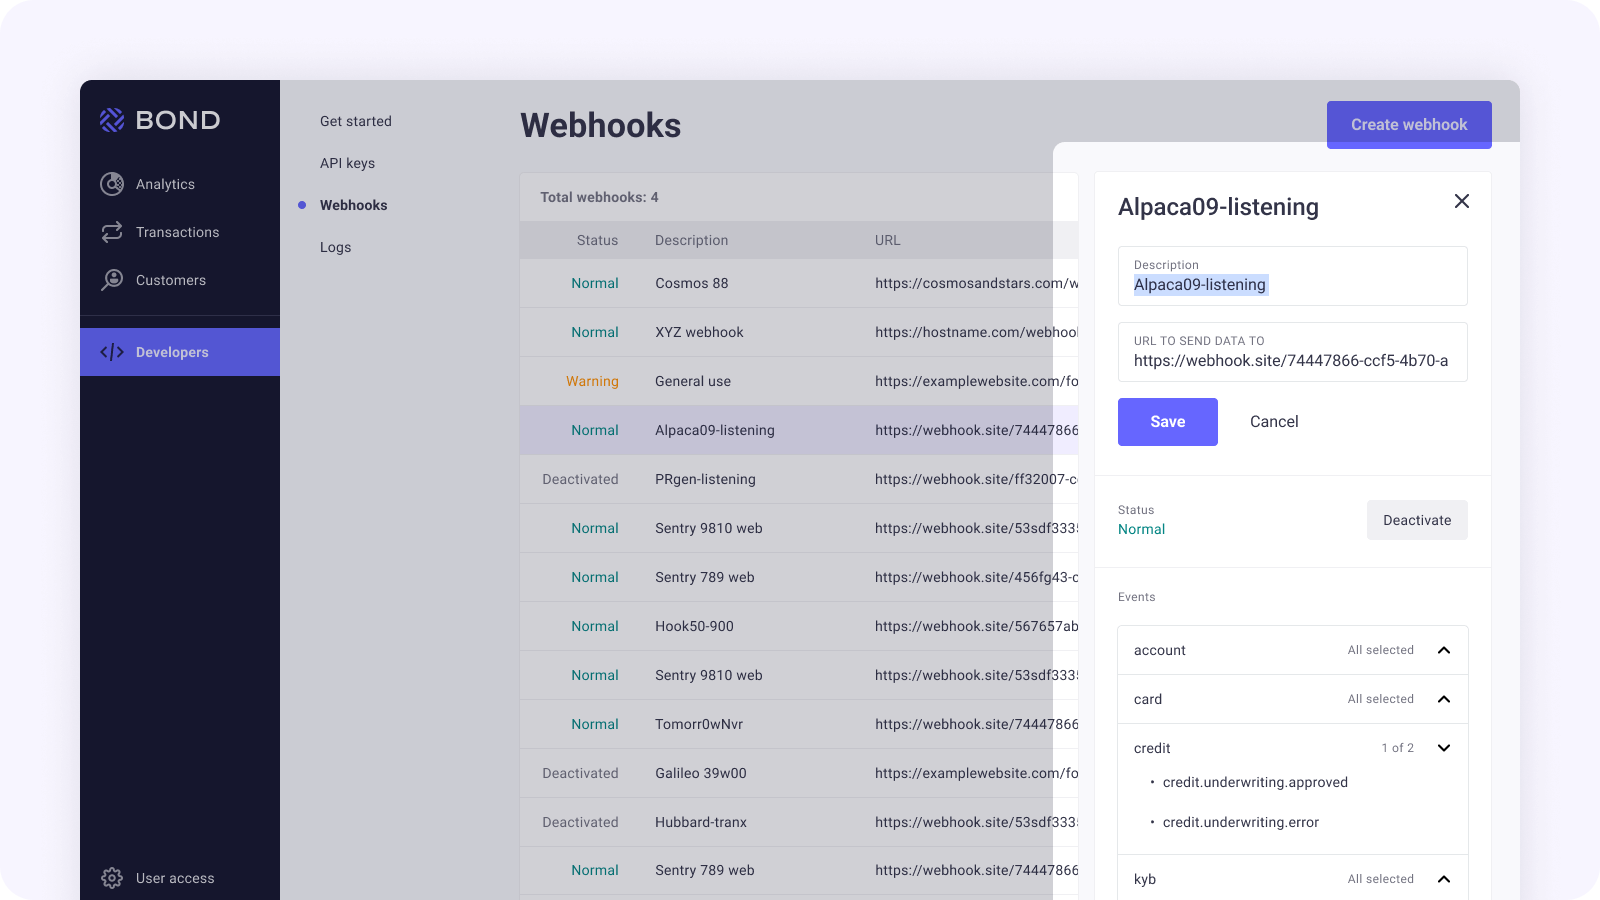This screenshot has height=900, width=1600.
Task: Click the Status column header
Action: click(x=597, y=240)
